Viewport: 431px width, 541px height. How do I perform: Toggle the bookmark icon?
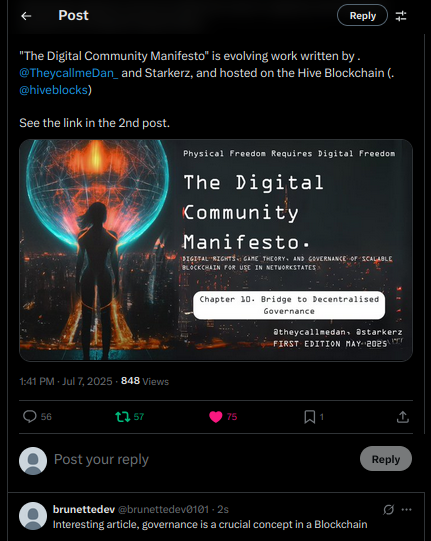(310, 417)
